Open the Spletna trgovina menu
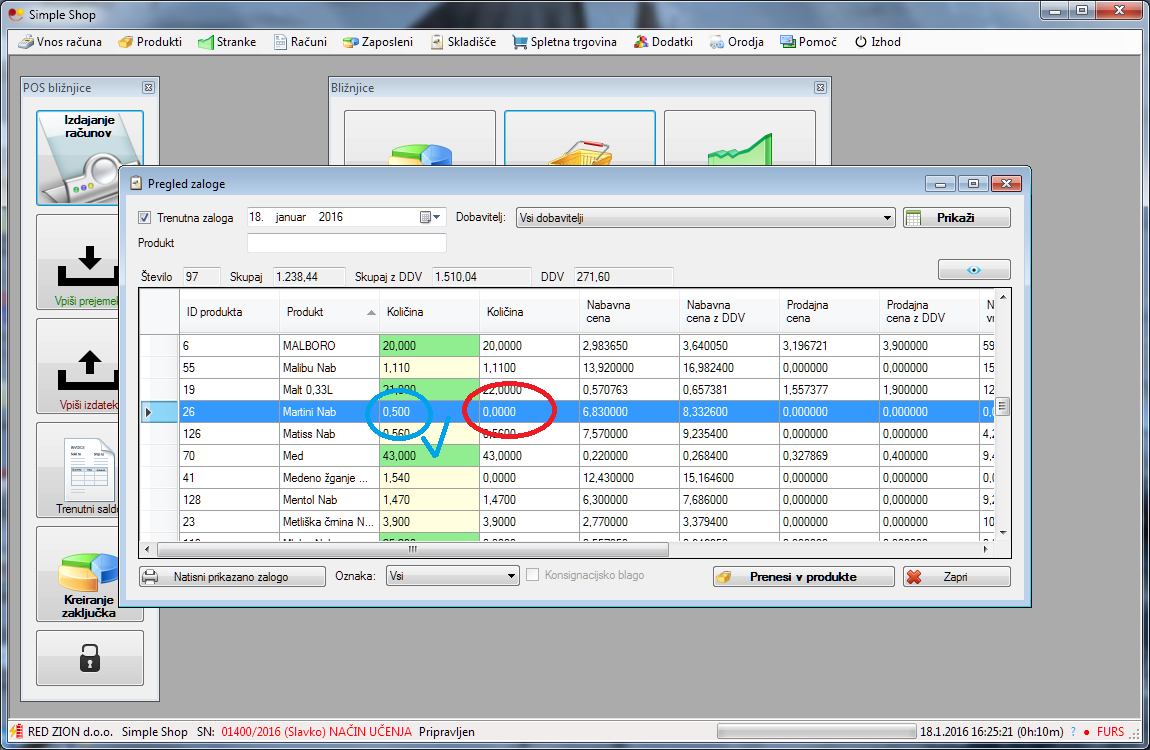Image resolution: width=1150 pixels, height=750 pixels. tap(564, 42)
